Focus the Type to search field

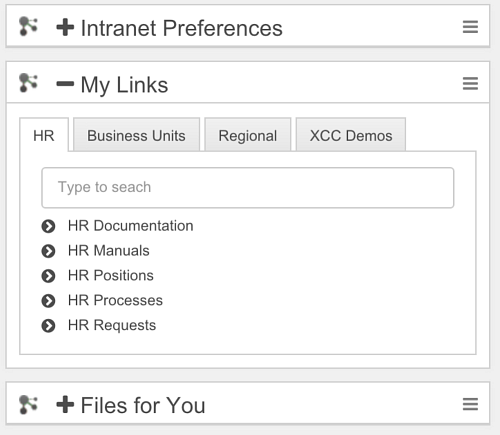click(x=248, y=188)
